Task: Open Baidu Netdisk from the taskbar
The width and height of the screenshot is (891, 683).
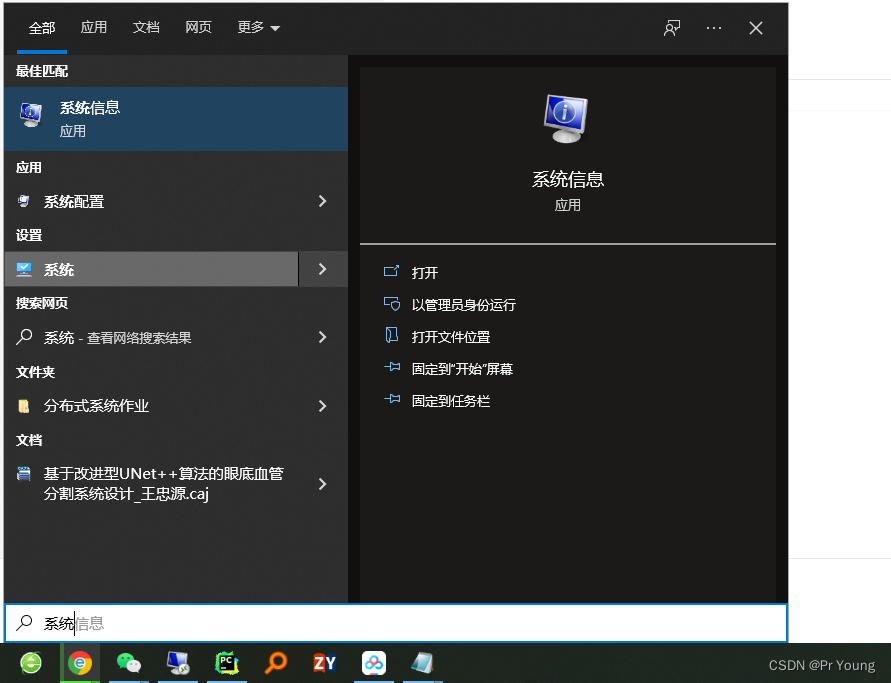Action: click(374, 663)
